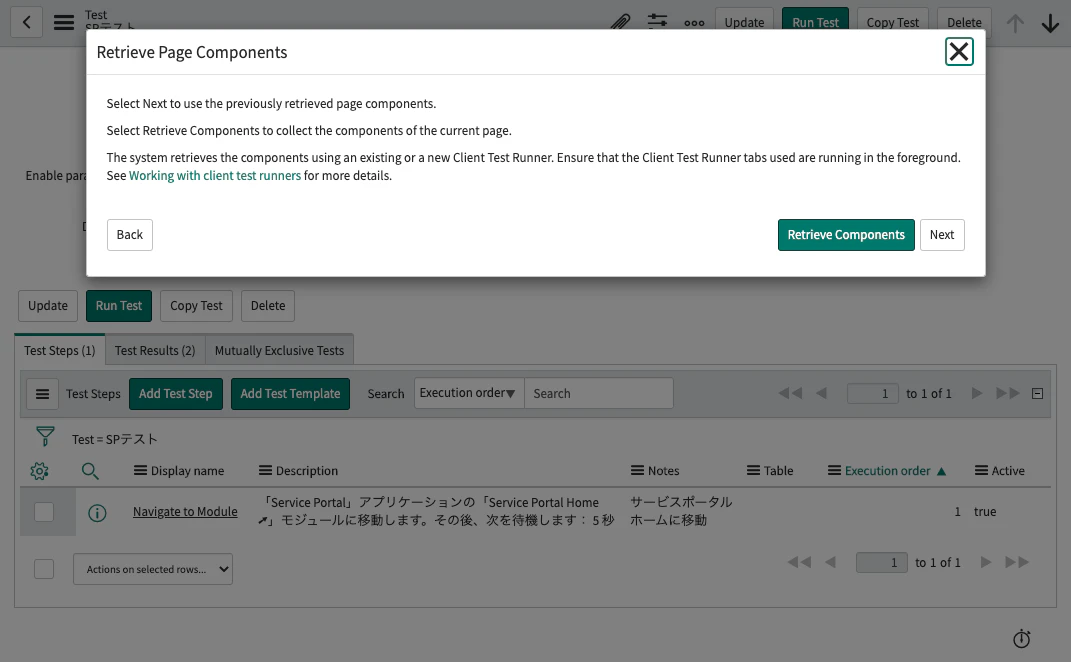Click the bottom Delete button
Image resolution: width=1071 pixels, height=662 pixels.
pos(268,305)
